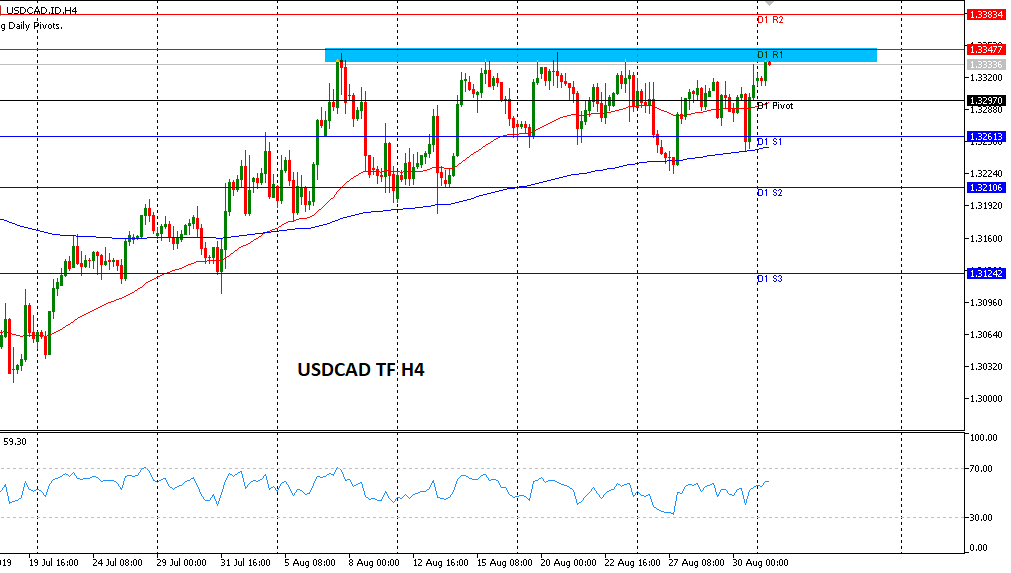The width and height of the screenshot is (1011, 573).
Task: Click the red 1.33834 price tag
Action: coord(986,14)
